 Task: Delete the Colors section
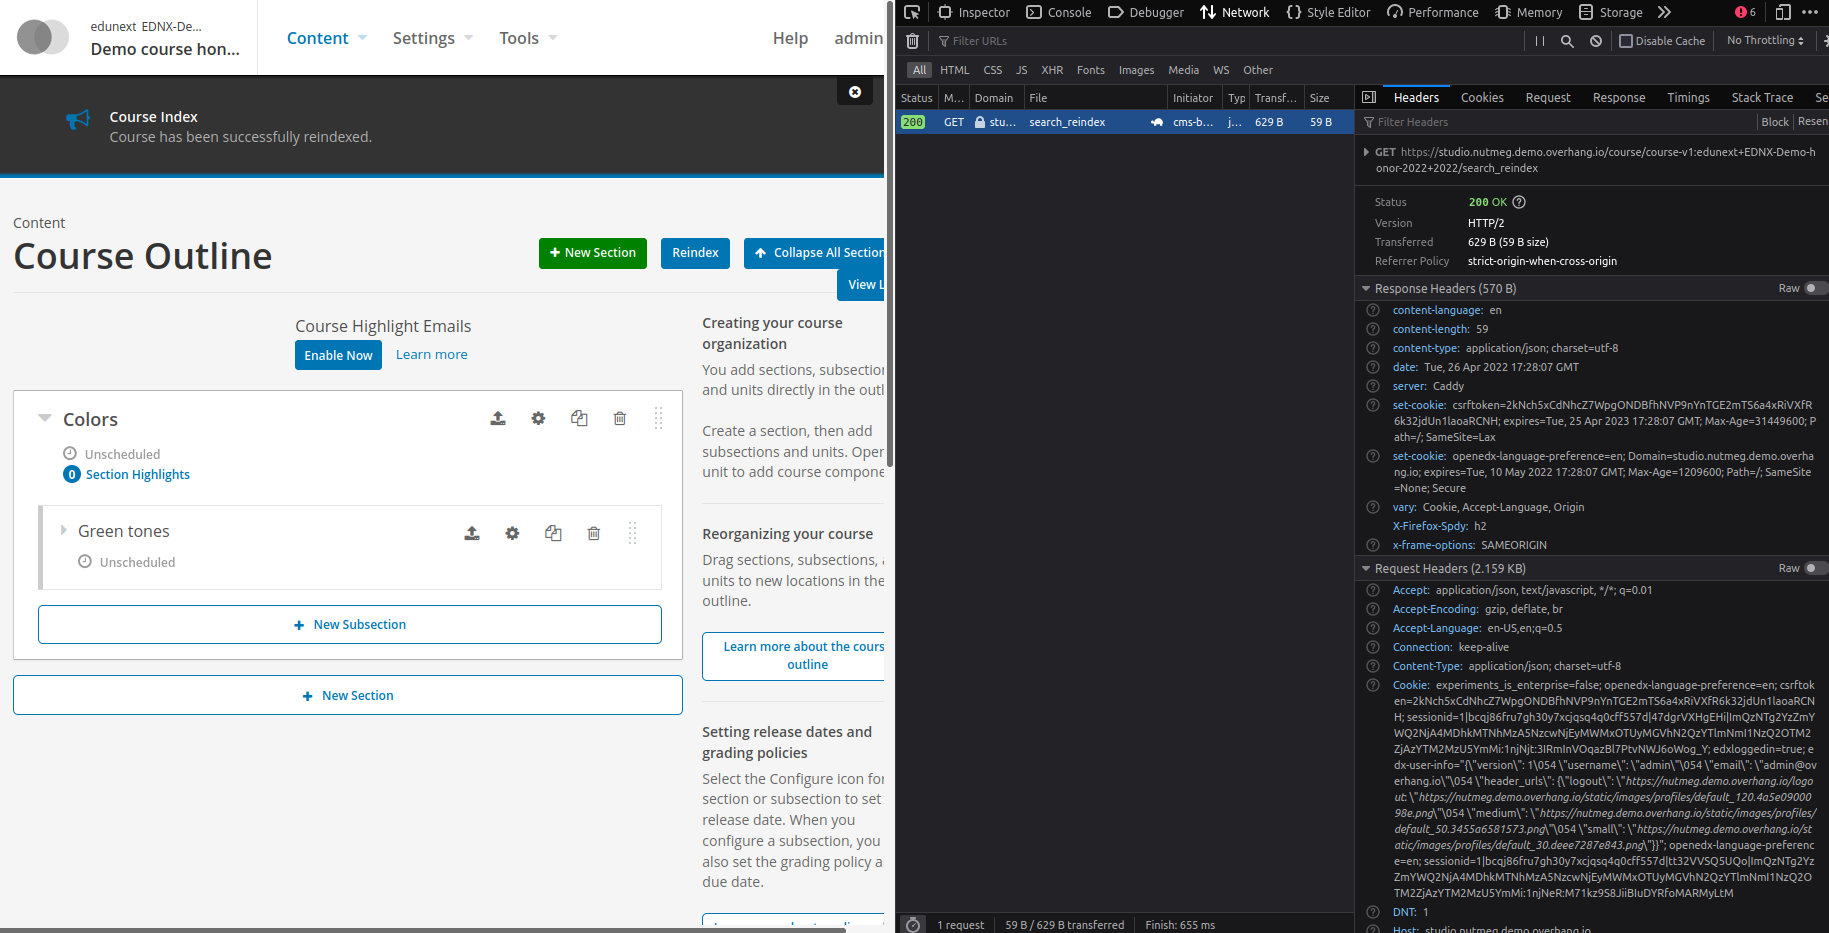(x=620, y=418)
